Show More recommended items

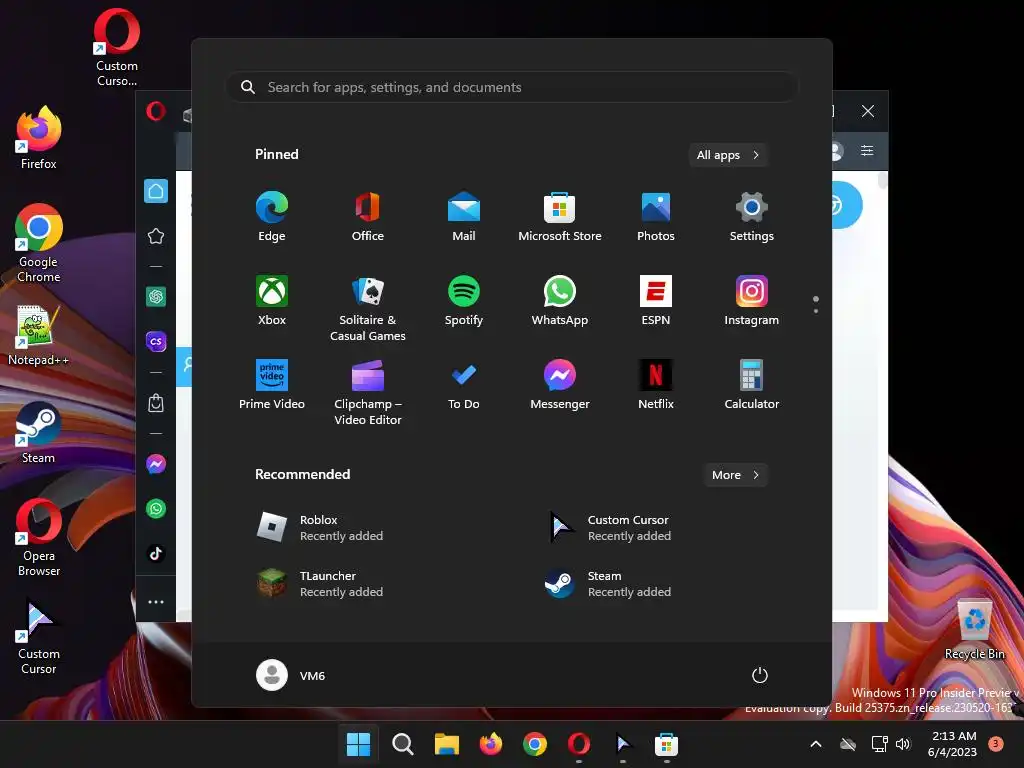735,475
